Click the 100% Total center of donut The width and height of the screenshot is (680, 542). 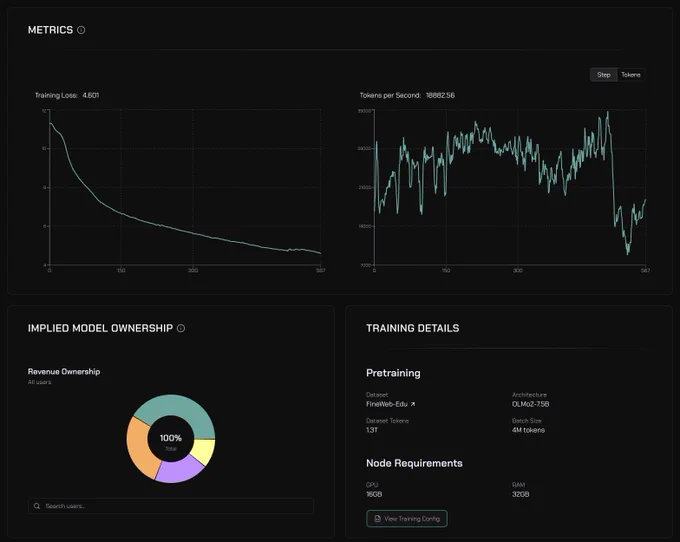(x=171, y=441)
